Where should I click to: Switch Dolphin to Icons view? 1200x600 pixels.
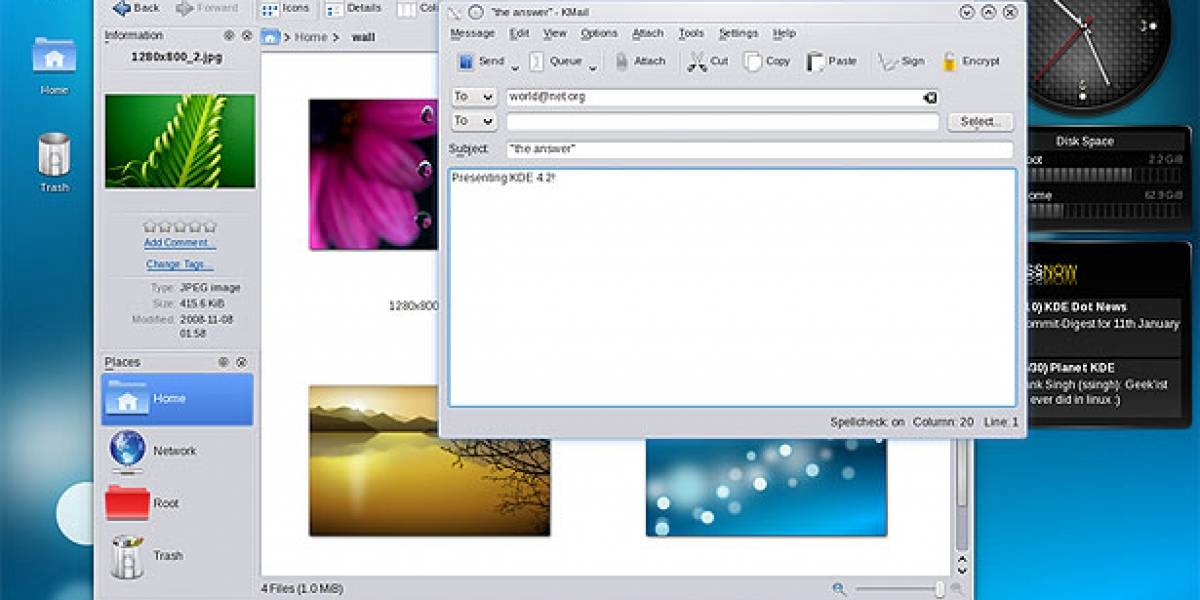285,8
